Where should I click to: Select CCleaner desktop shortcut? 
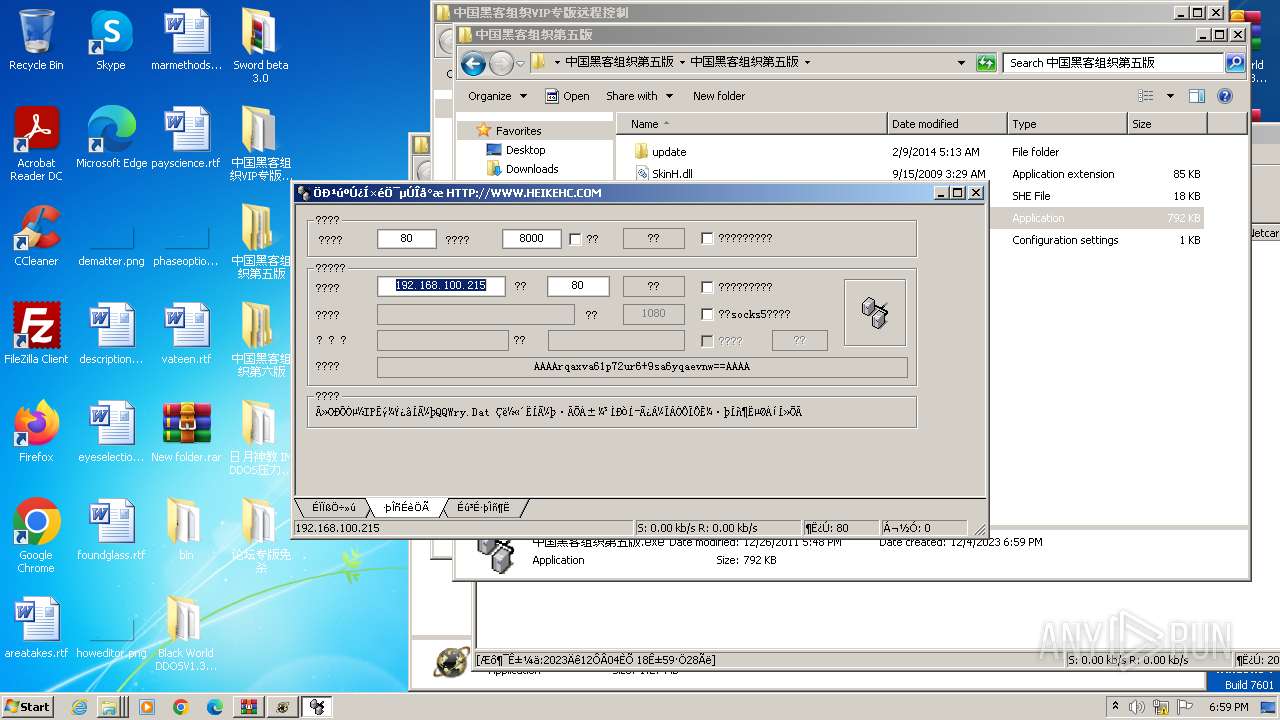pos(36,235)
